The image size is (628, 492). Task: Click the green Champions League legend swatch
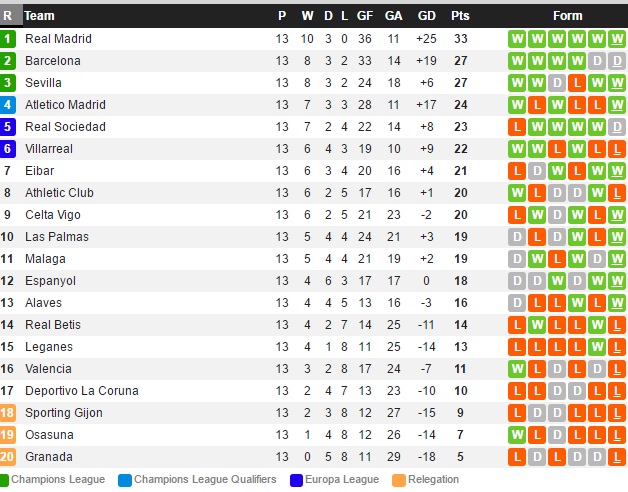pyautogui.click(x=4, y=480)
